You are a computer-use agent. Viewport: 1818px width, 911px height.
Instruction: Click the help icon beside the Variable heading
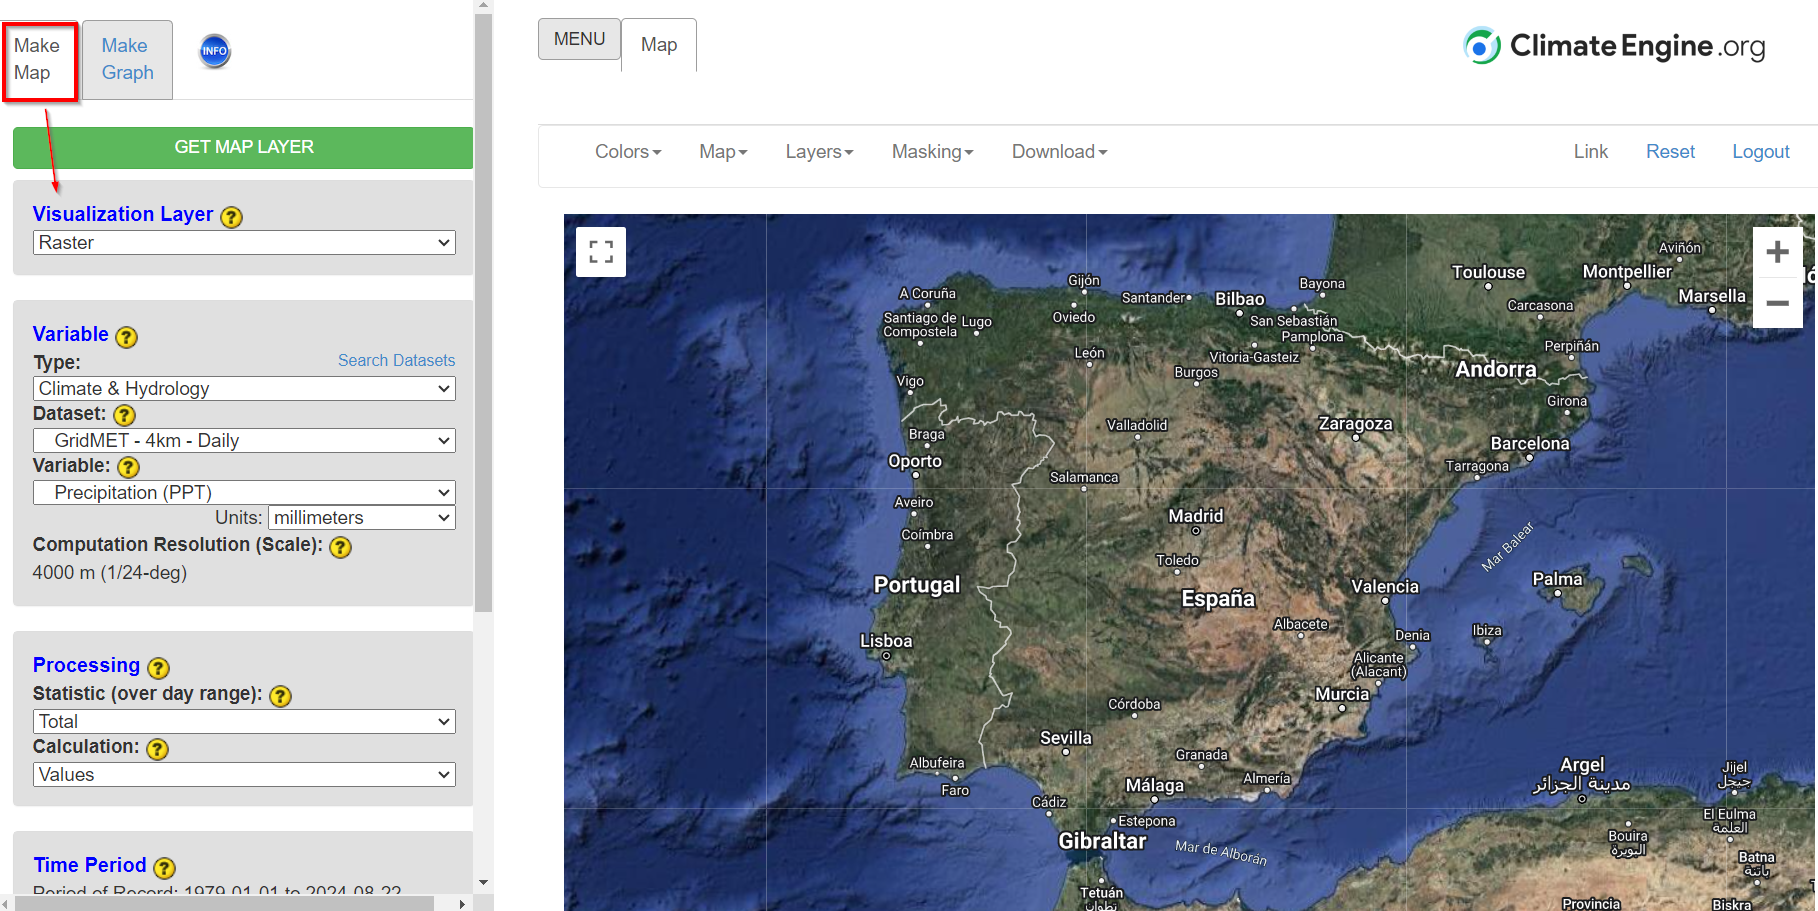[x=126, y=337]
